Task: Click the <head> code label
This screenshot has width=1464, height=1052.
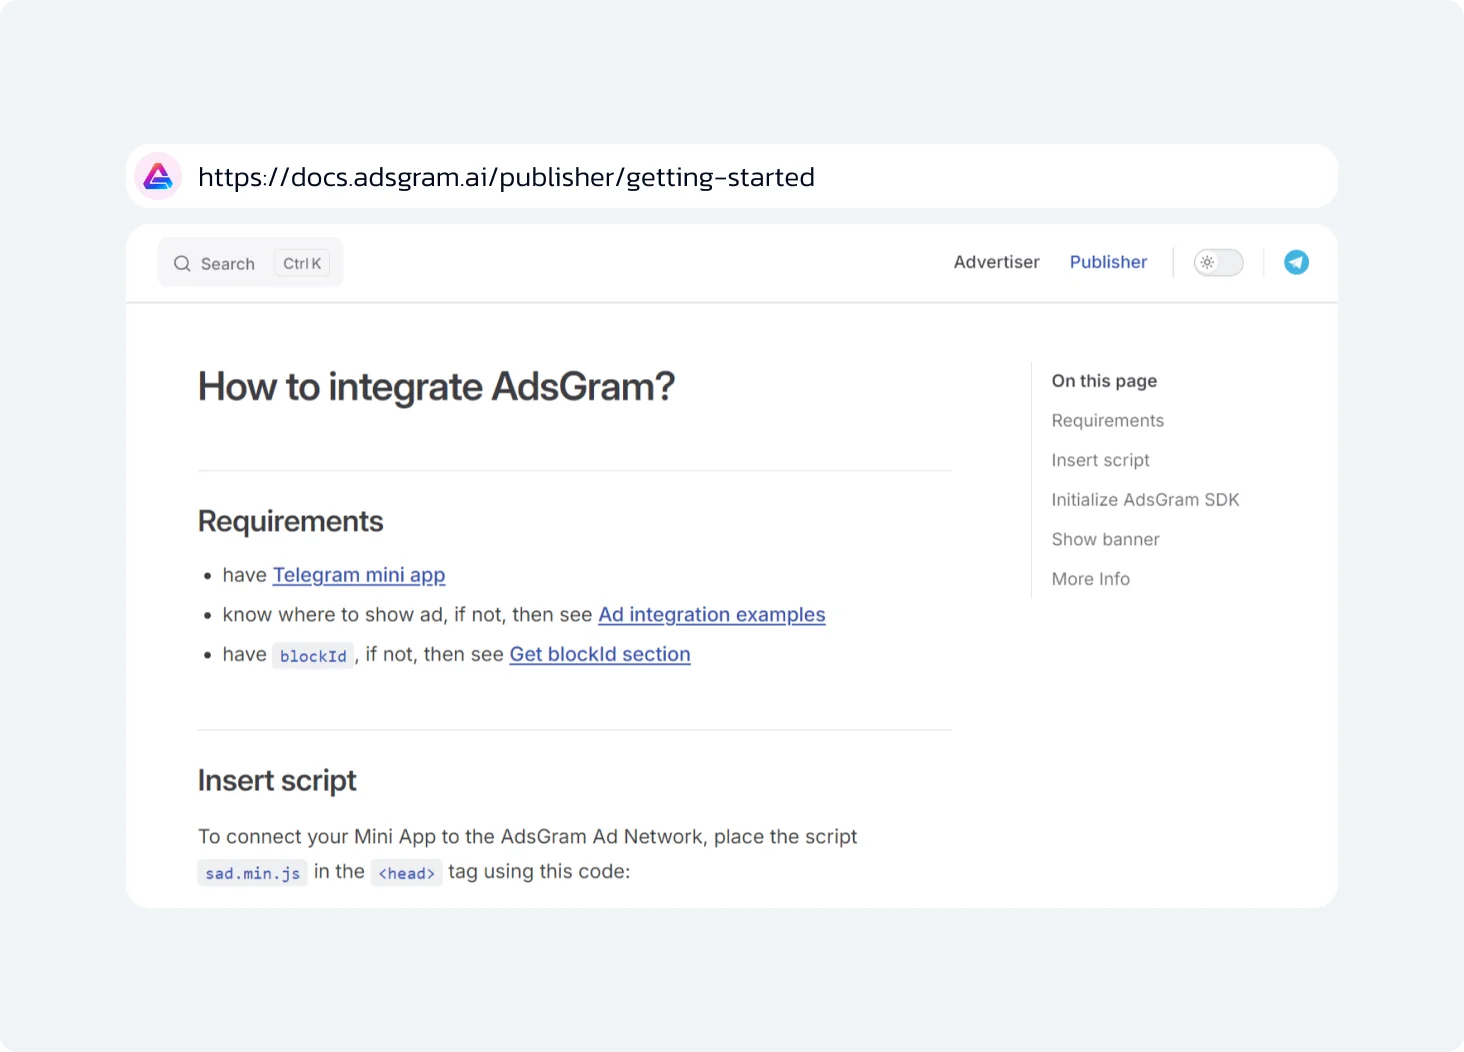Action: point(406,873)
